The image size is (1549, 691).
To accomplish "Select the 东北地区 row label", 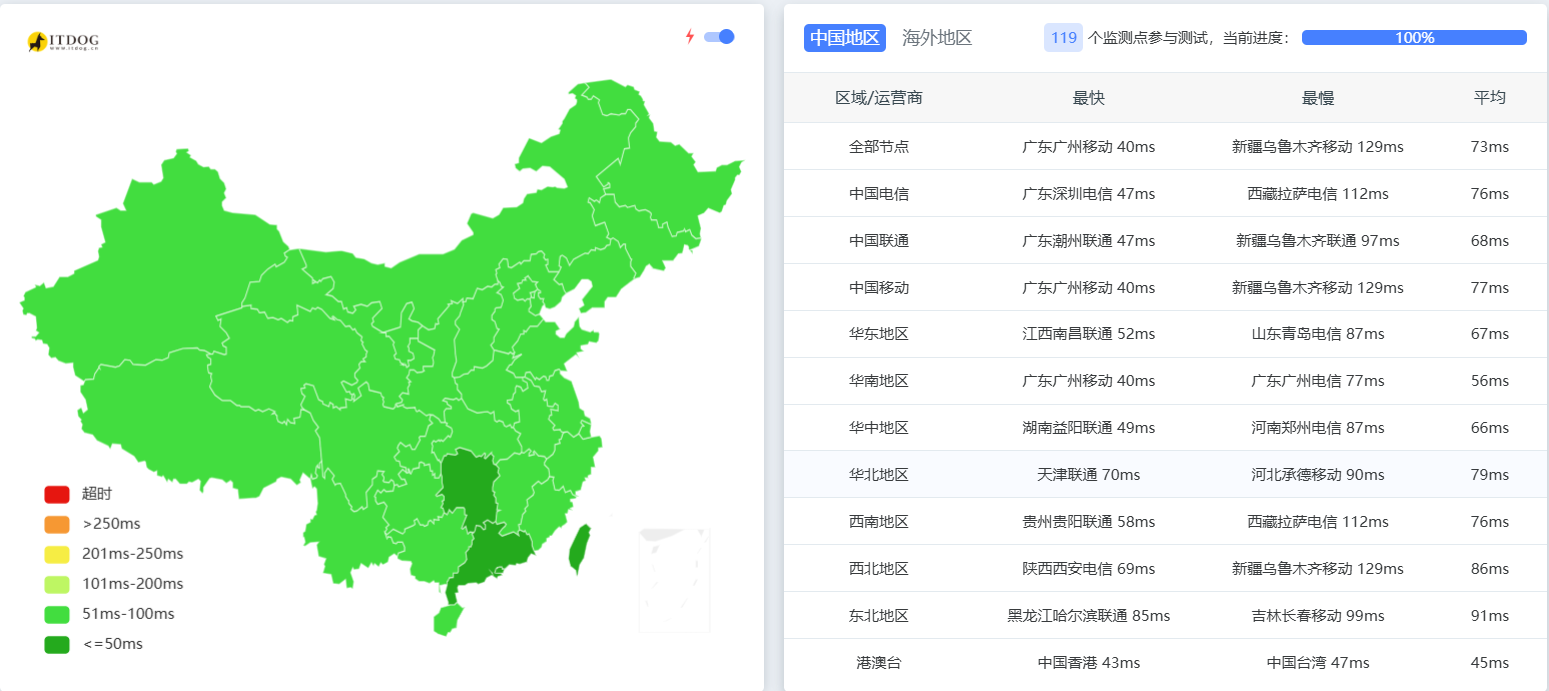I will (x=879, y=616).
